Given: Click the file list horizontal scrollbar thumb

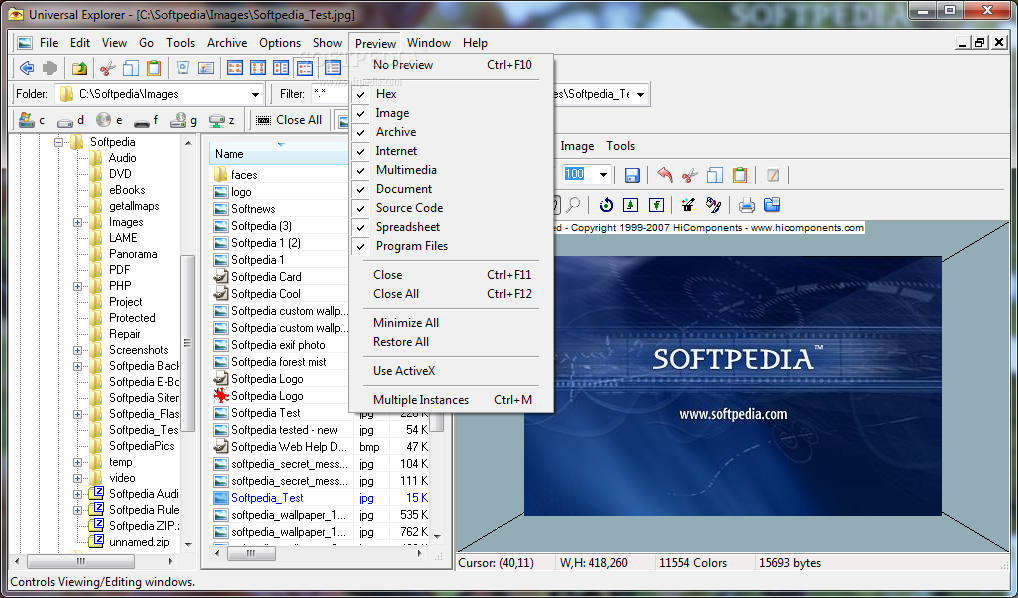Looking at the screenshot, I should pos(251,554).
